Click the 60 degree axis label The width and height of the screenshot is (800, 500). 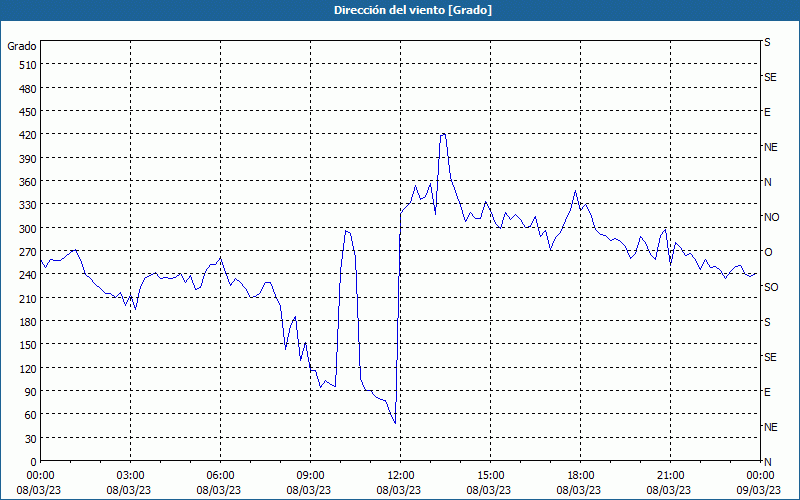click(31, 415)
